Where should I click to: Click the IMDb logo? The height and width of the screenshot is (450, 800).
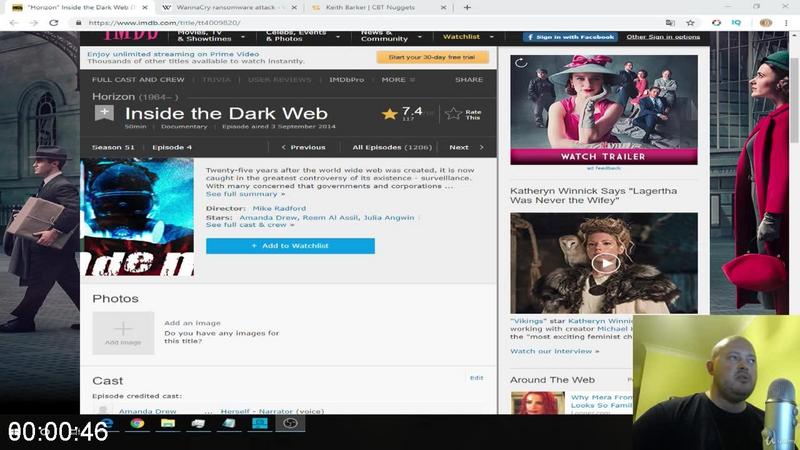[131, 36]
